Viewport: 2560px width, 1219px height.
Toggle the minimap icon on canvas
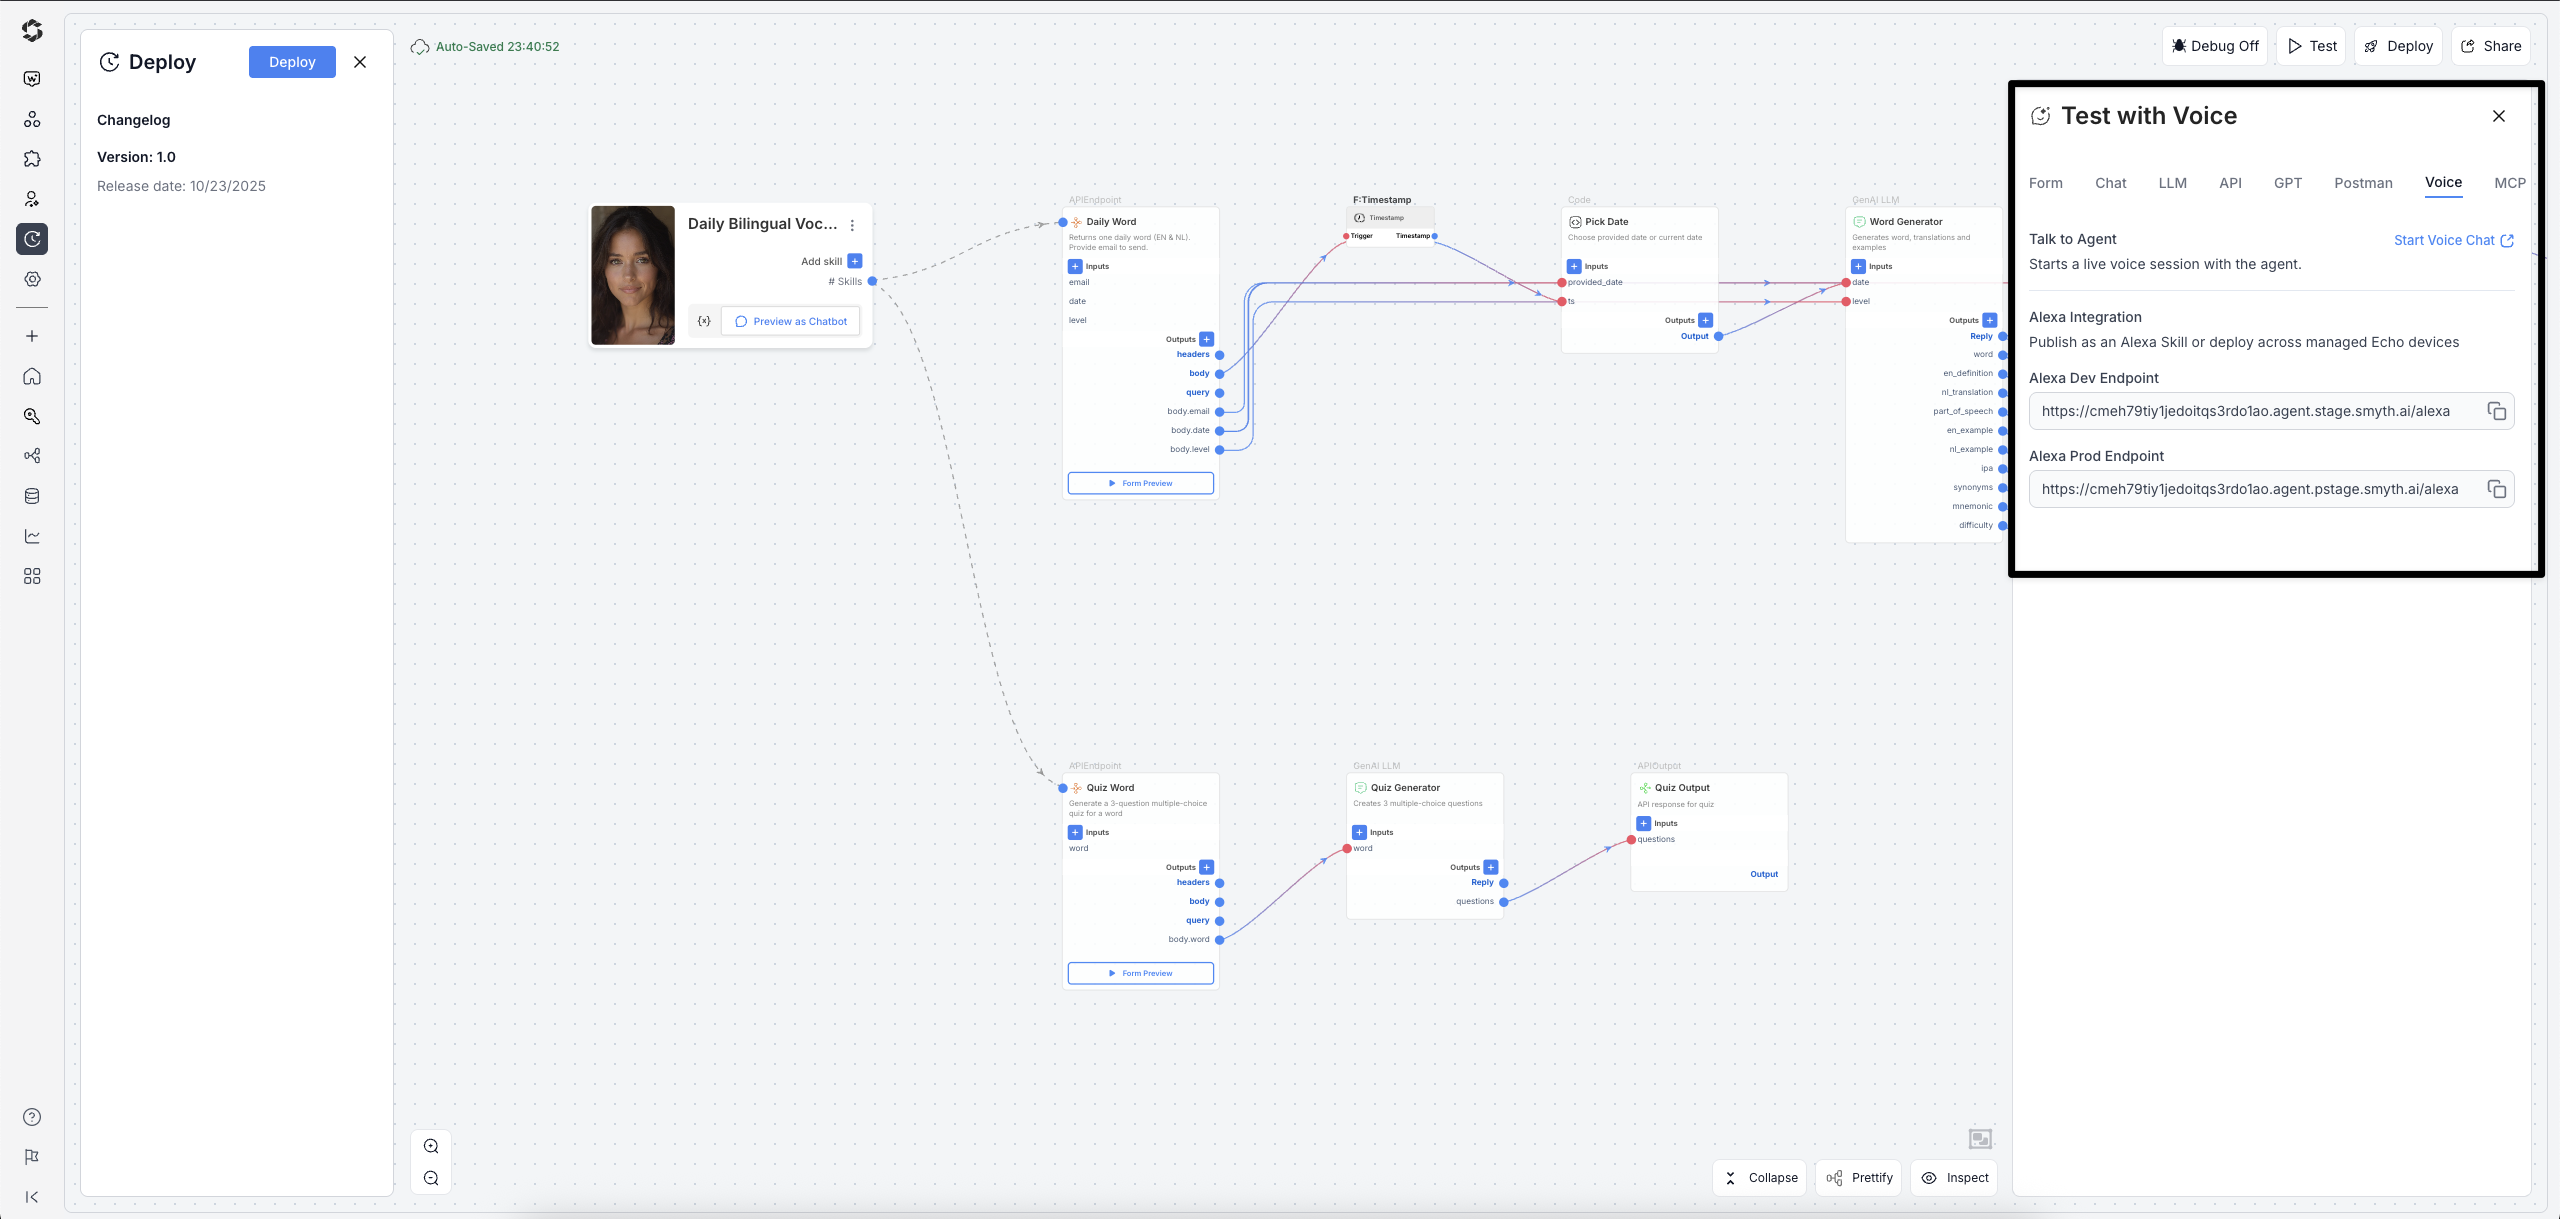(1980, 1139)
